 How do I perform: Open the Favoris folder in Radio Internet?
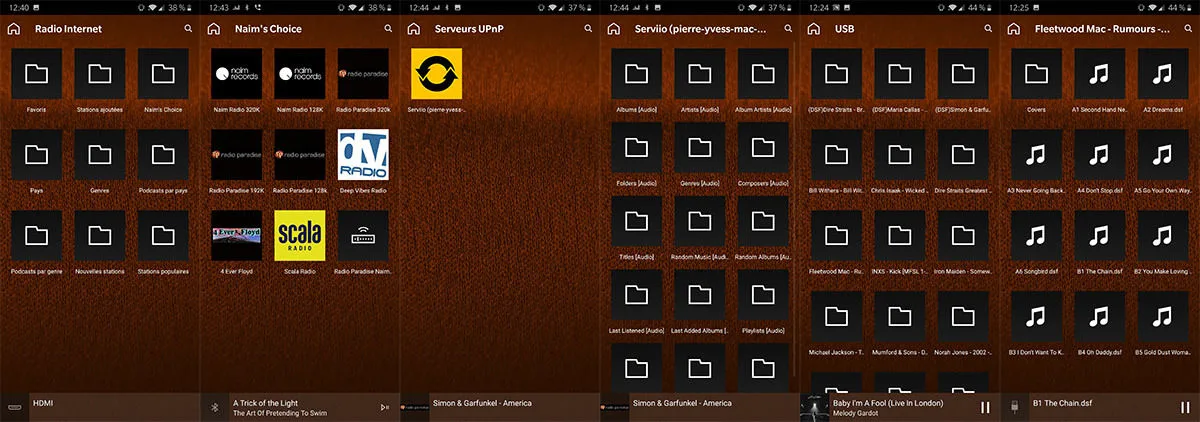37,73
